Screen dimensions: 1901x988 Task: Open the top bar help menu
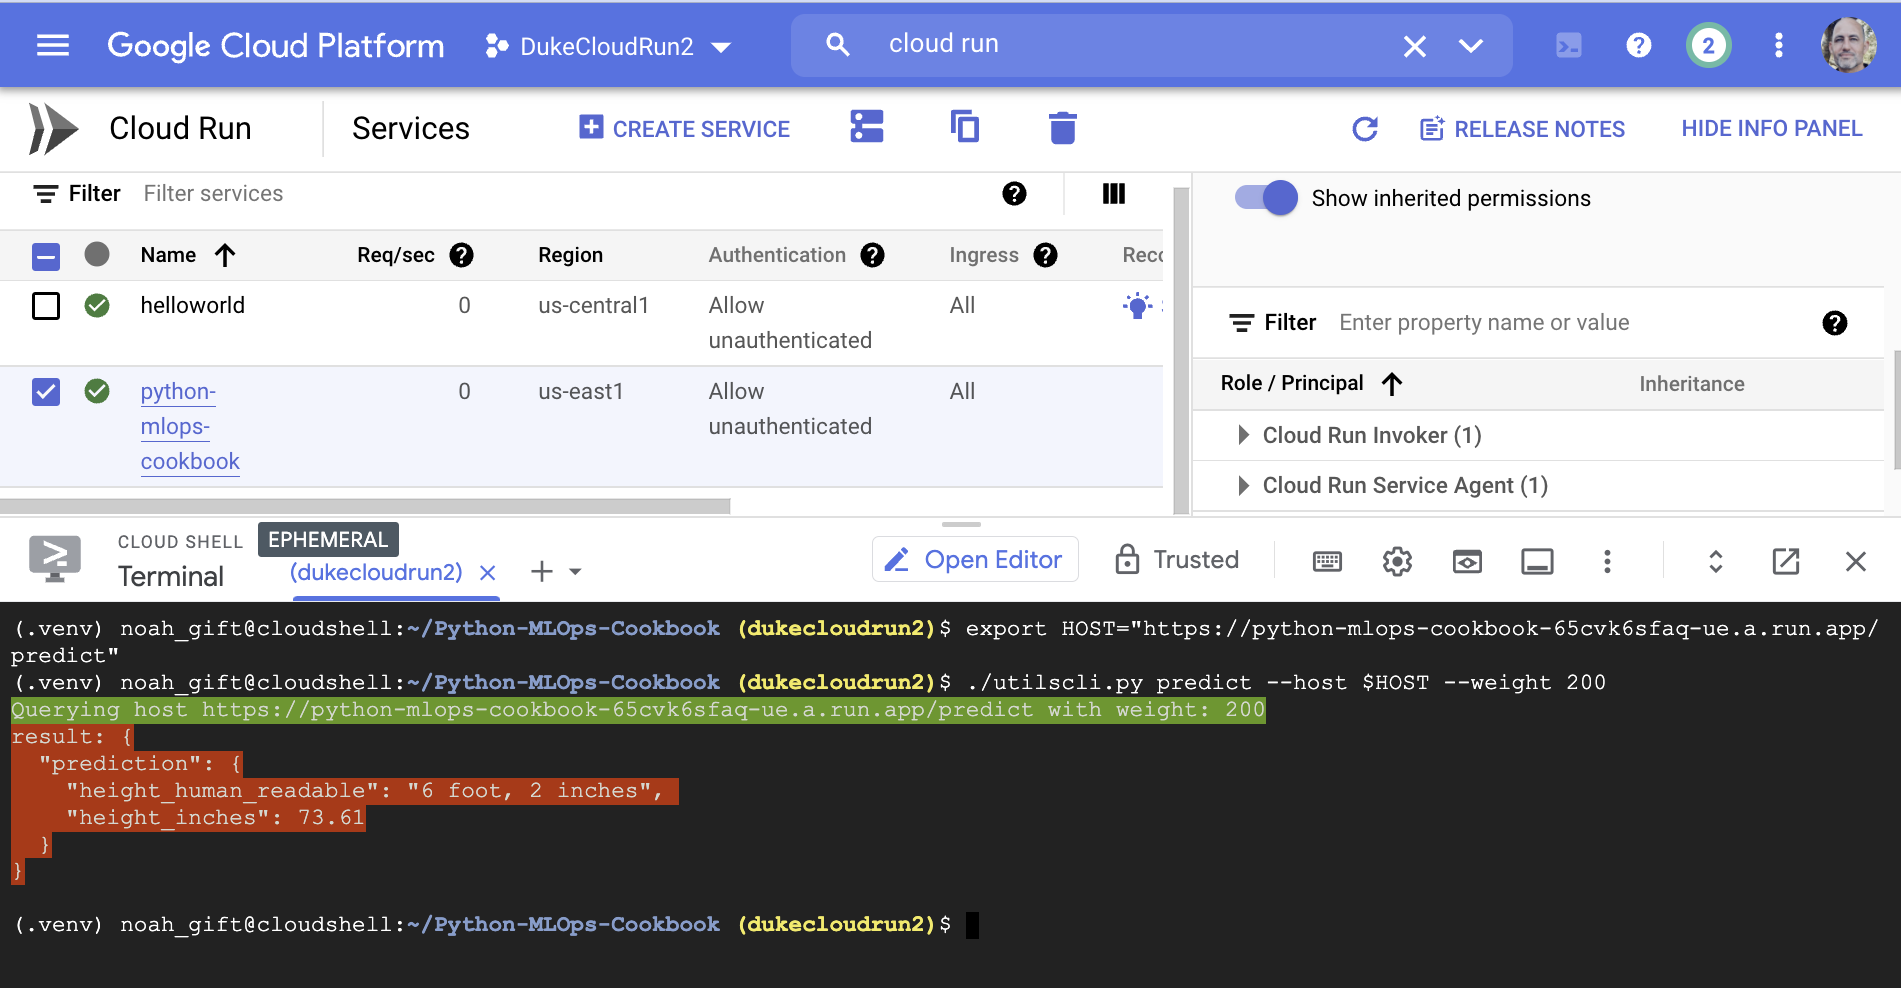click(x=1638, y=45)
